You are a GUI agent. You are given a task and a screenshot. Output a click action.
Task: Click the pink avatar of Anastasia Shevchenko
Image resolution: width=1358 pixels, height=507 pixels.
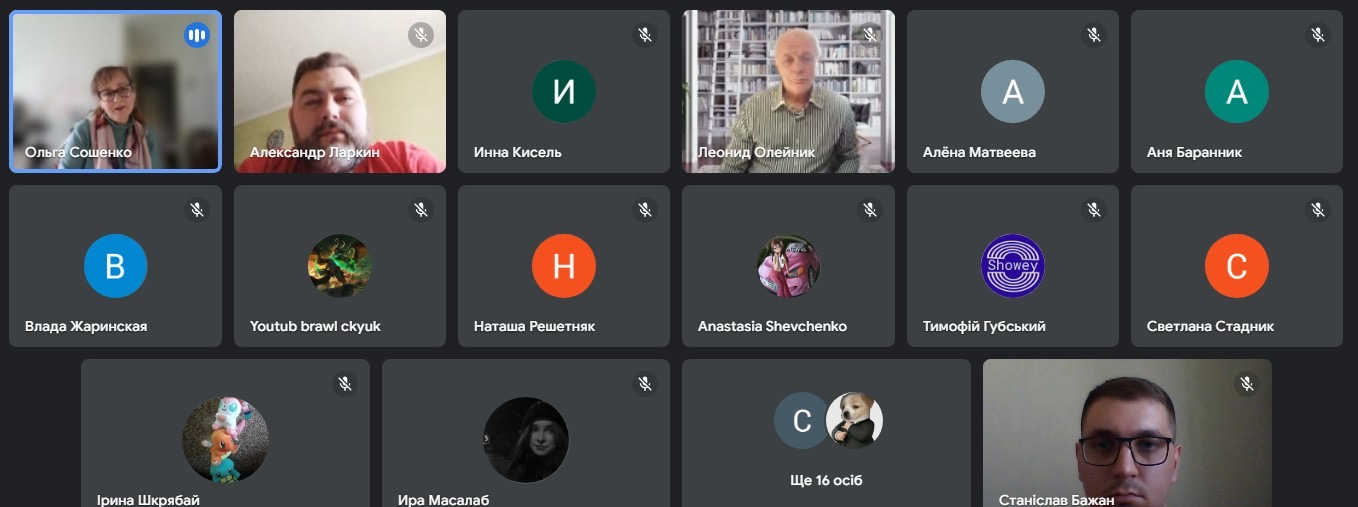(788, 266)
